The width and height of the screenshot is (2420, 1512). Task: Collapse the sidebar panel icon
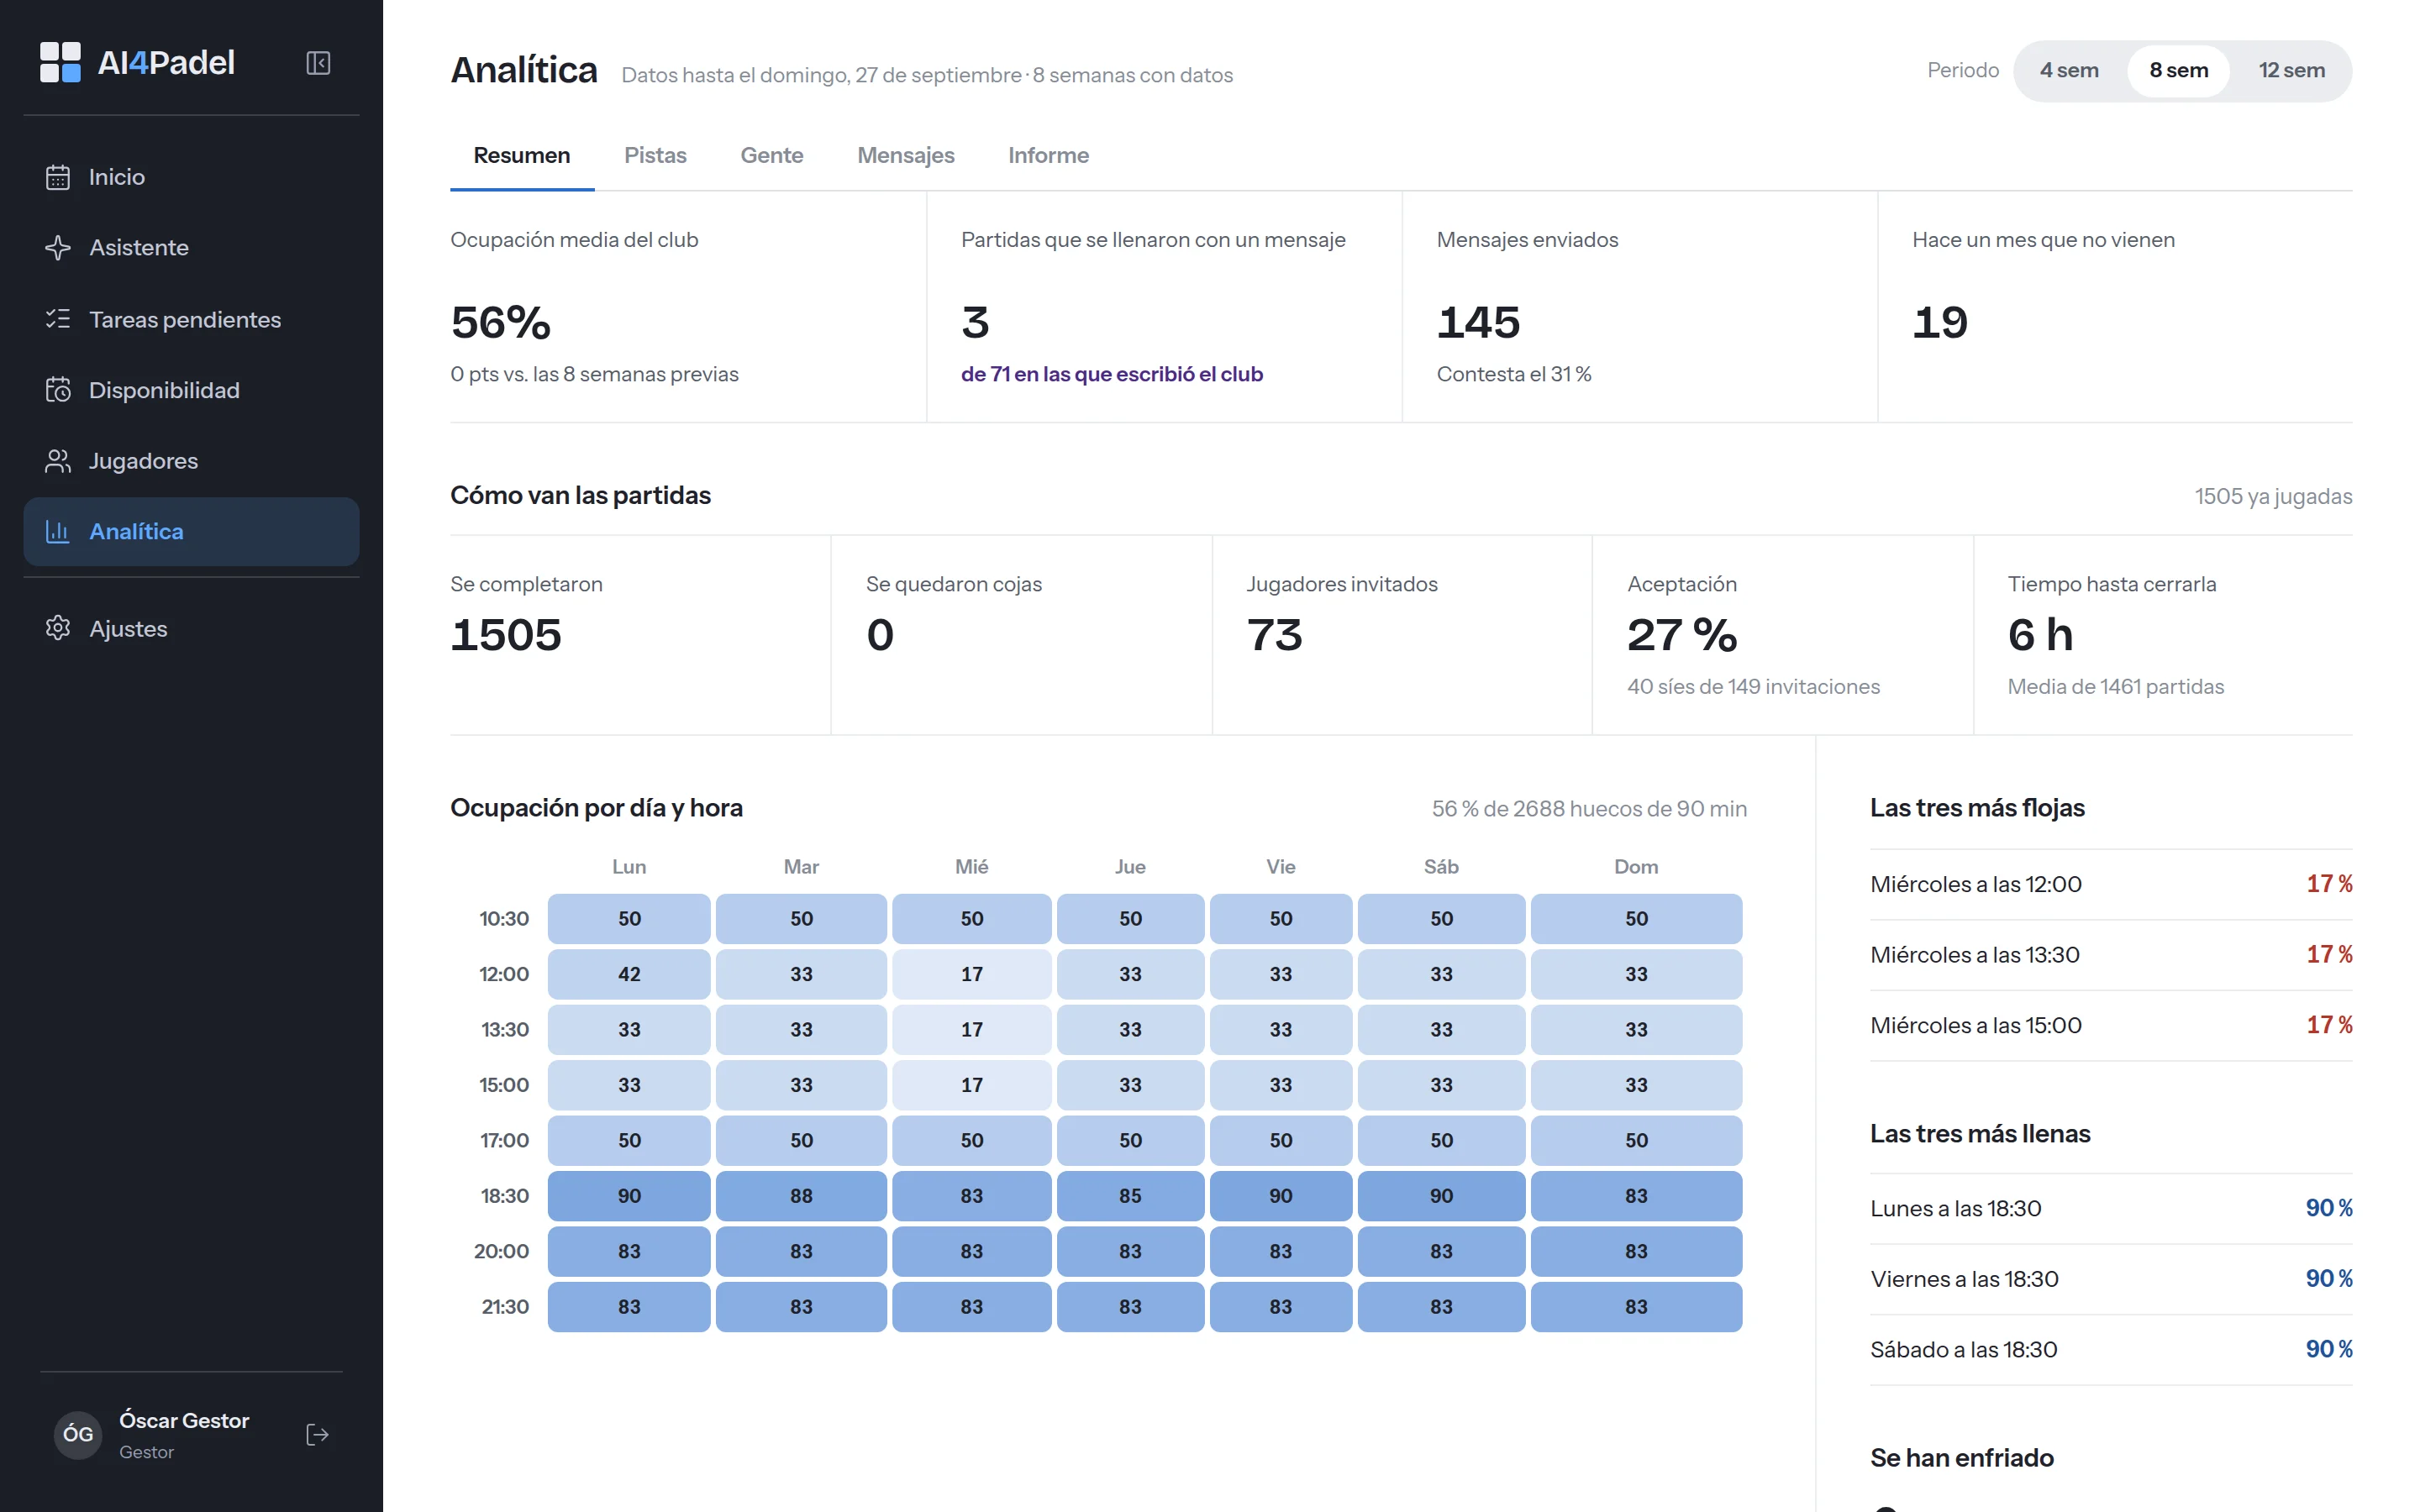pyautogui.click(x=318, y=63)
